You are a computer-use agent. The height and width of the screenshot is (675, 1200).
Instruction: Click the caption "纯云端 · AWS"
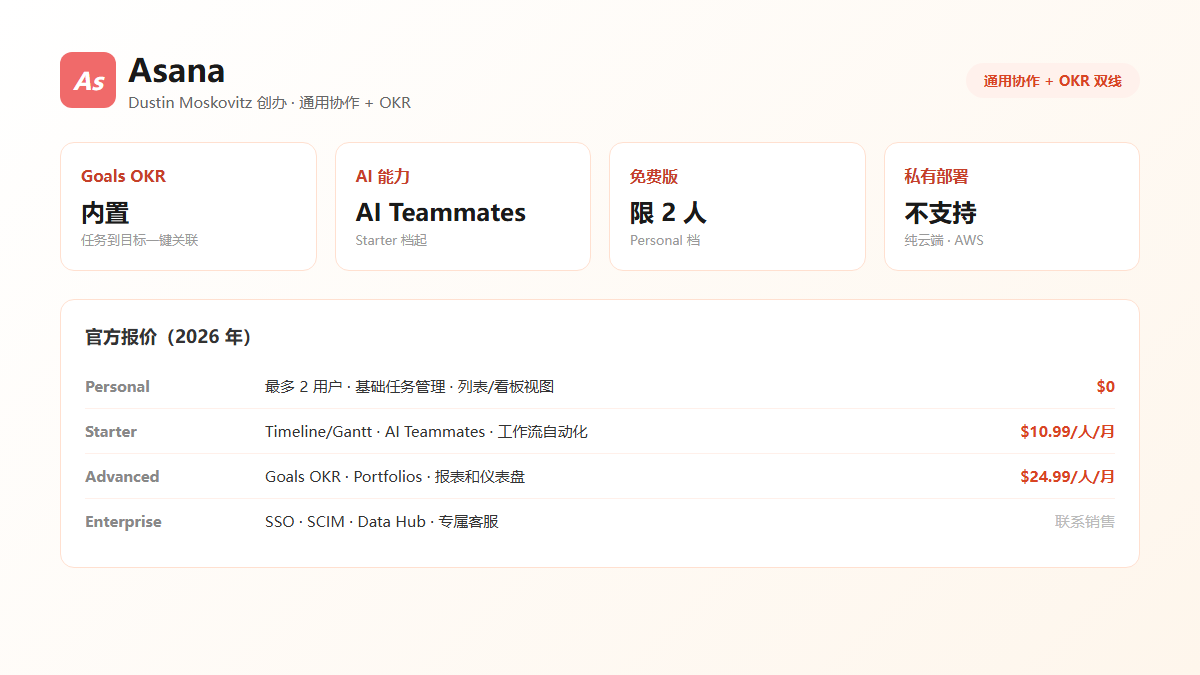click(944, 240)
